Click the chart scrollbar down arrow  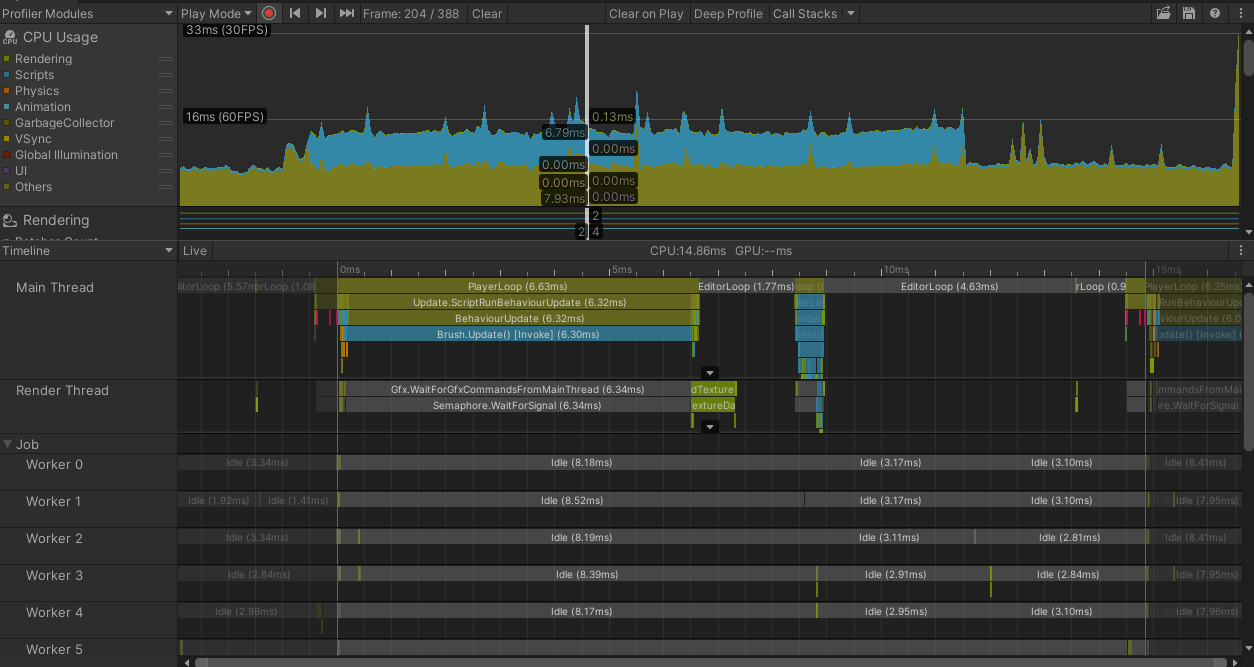point(1248,231)
